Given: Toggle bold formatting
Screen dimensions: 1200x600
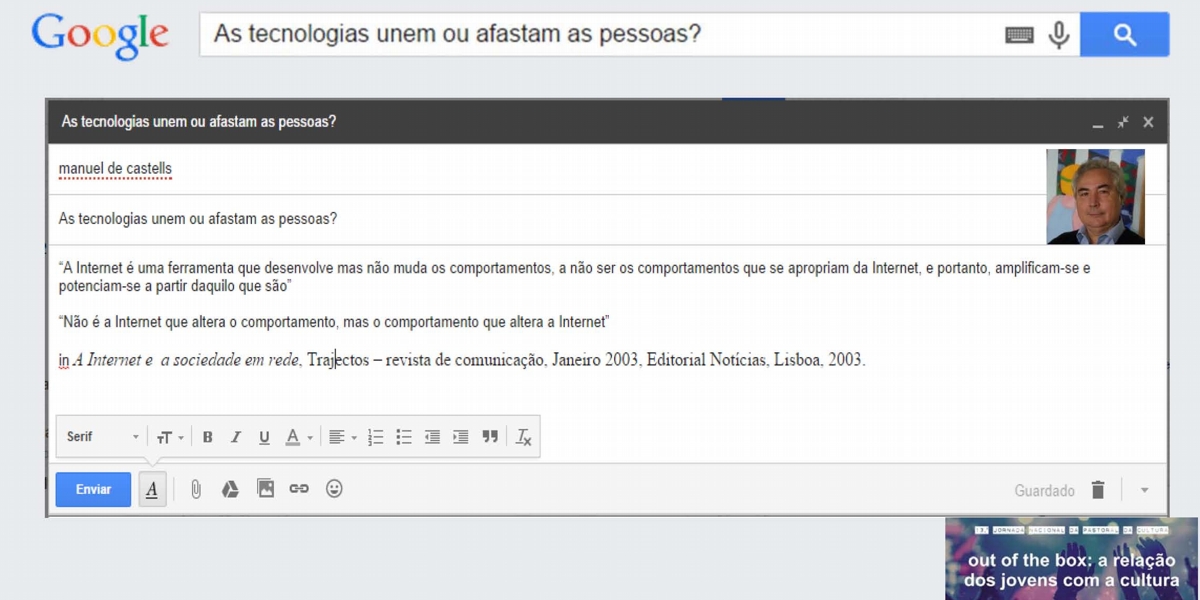Looking at the screenshot, I should (208, 437).
